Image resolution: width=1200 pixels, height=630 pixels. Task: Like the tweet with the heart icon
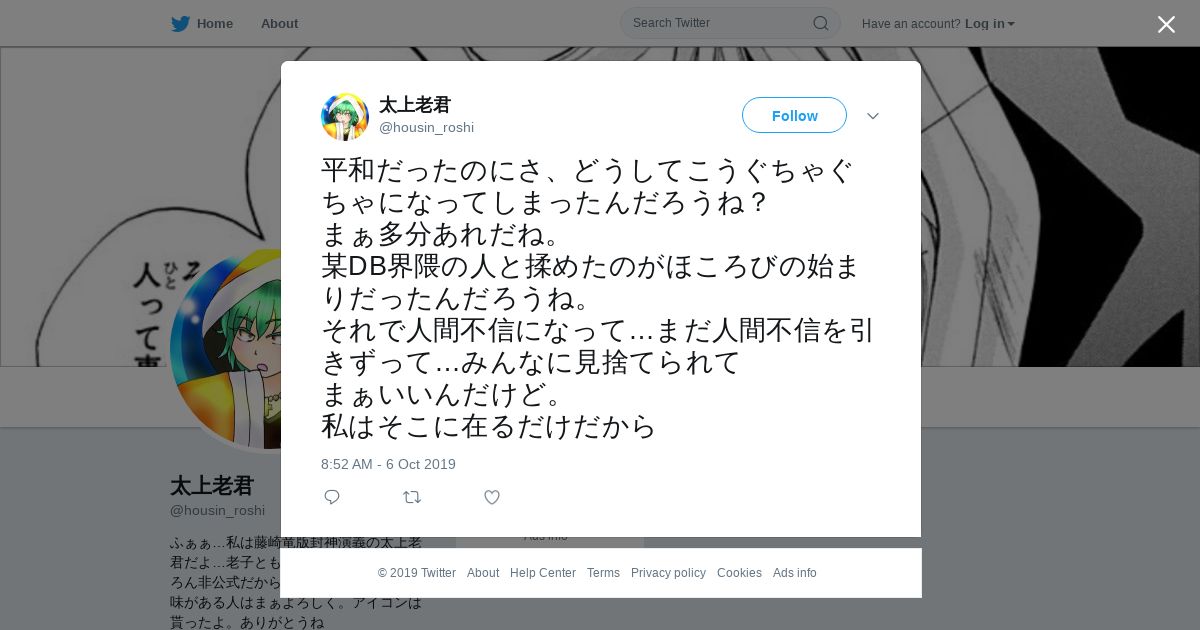tap(492, 497)
